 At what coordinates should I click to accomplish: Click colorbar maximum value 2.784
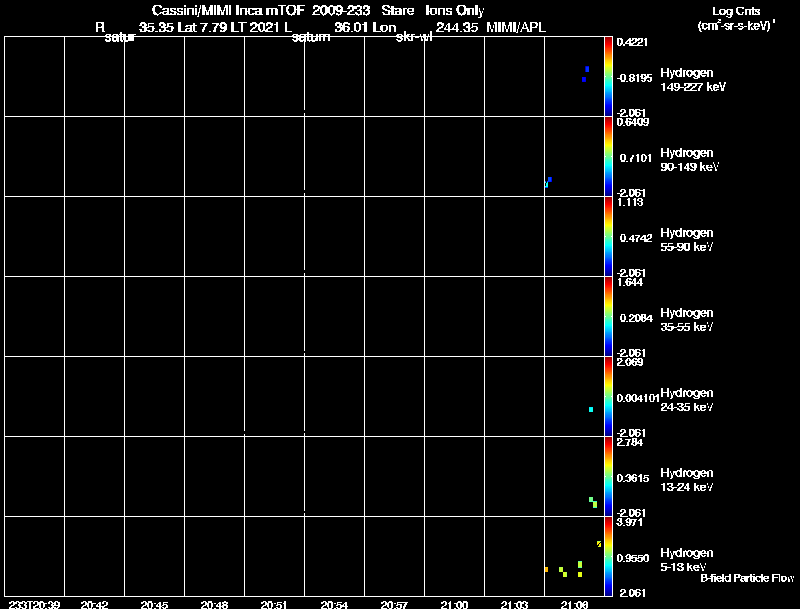point(630,442)
